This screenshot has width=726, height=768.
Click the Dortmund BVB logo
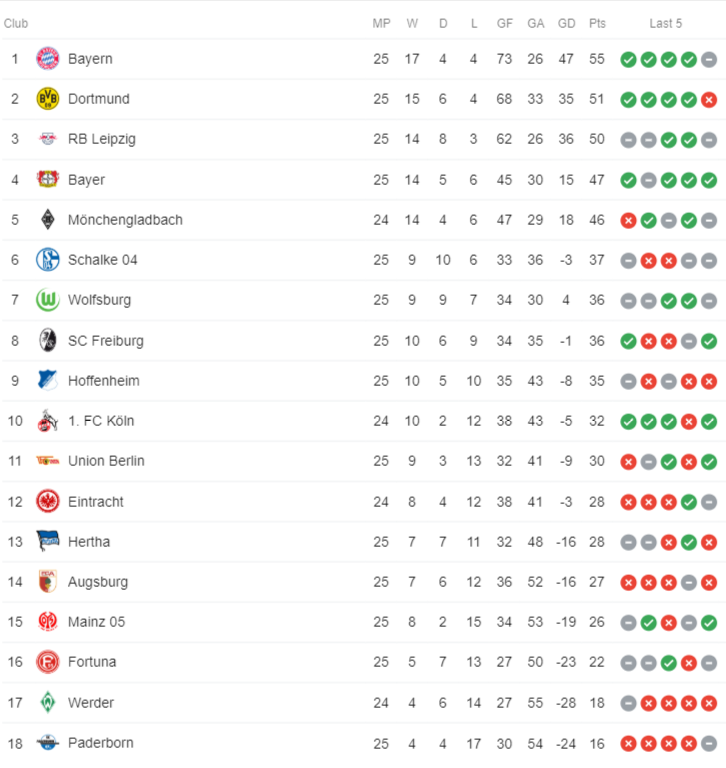pos(48,99)
